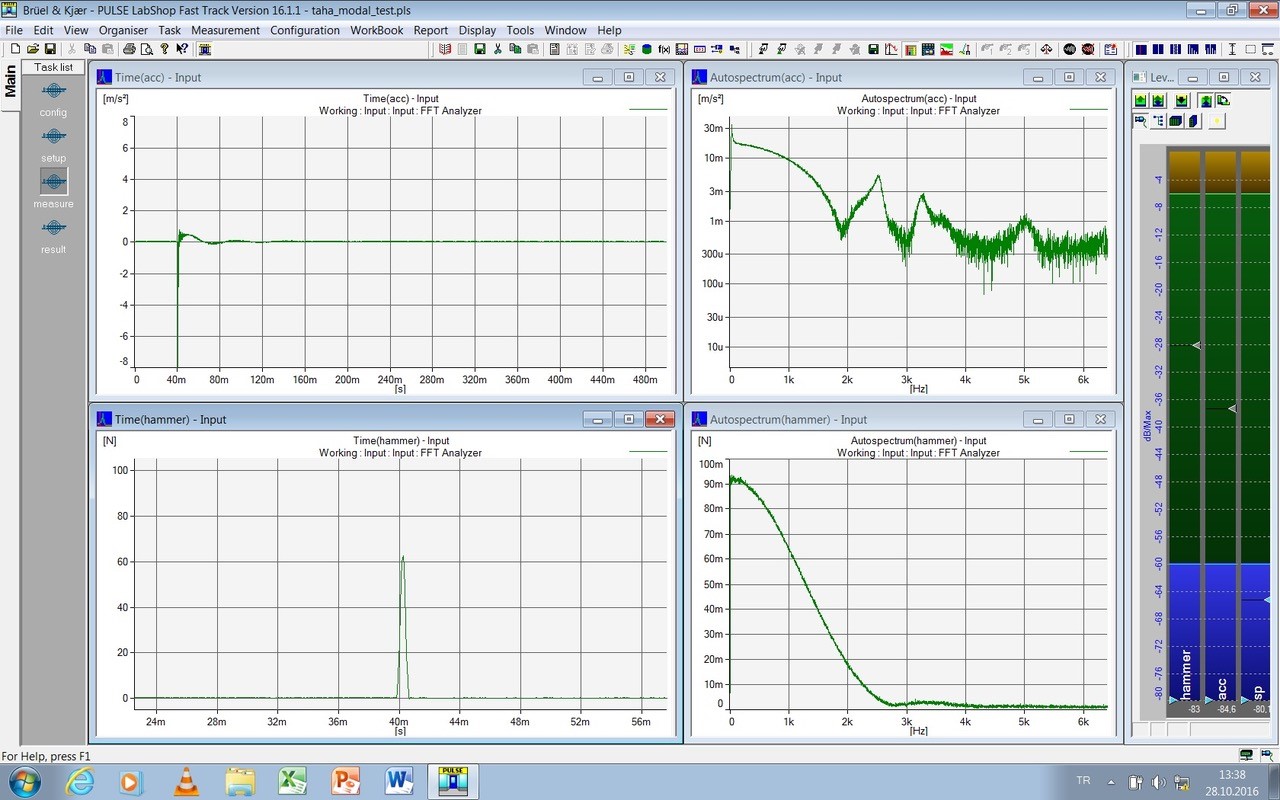Click the Save icon in main toolbar
The height and width of the screenshot is (800, 1280).
point(50,49)
